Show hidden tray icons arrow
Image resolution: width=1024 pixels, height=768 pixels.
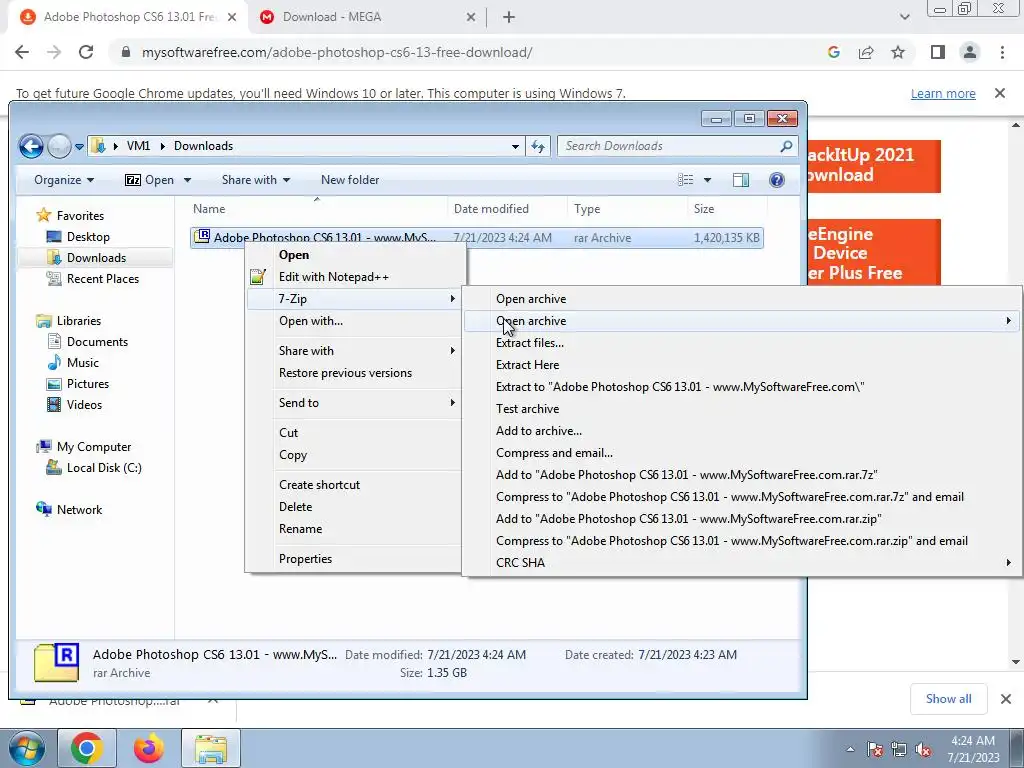(850, 749)
